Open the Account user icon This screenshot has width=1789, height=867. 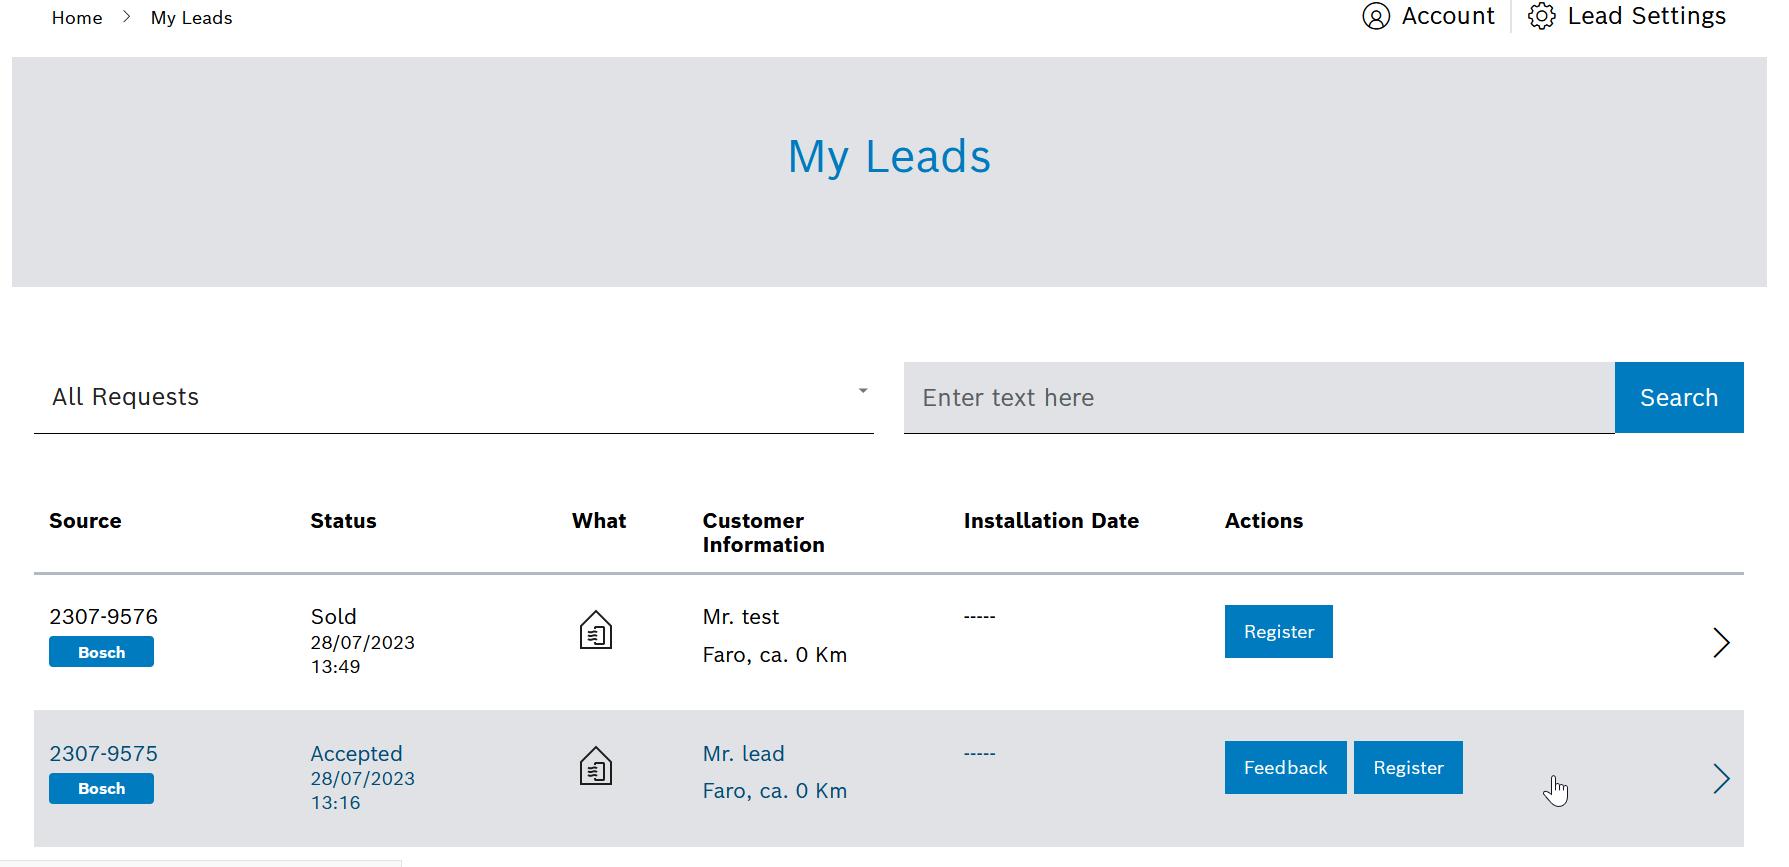[x=1376, y=16]
